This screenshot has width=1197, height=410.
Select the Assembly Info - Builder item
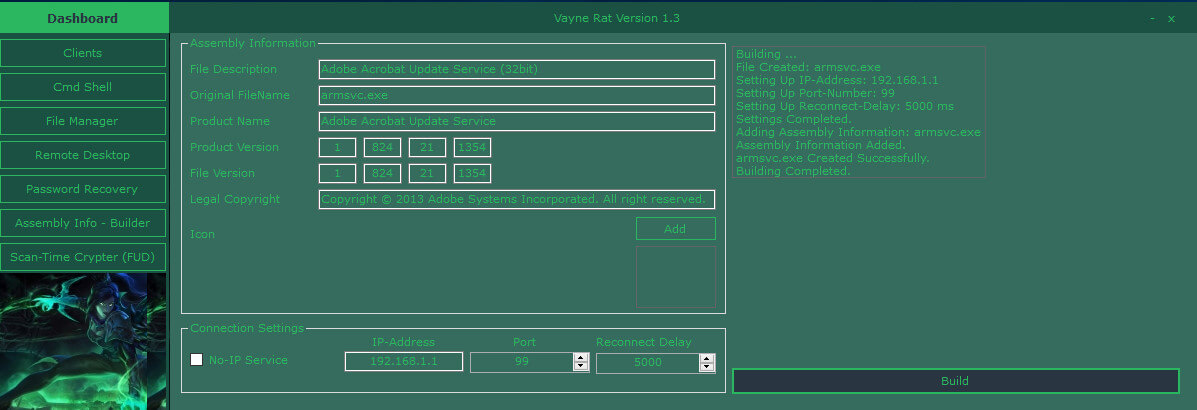(x=83, y=223)
